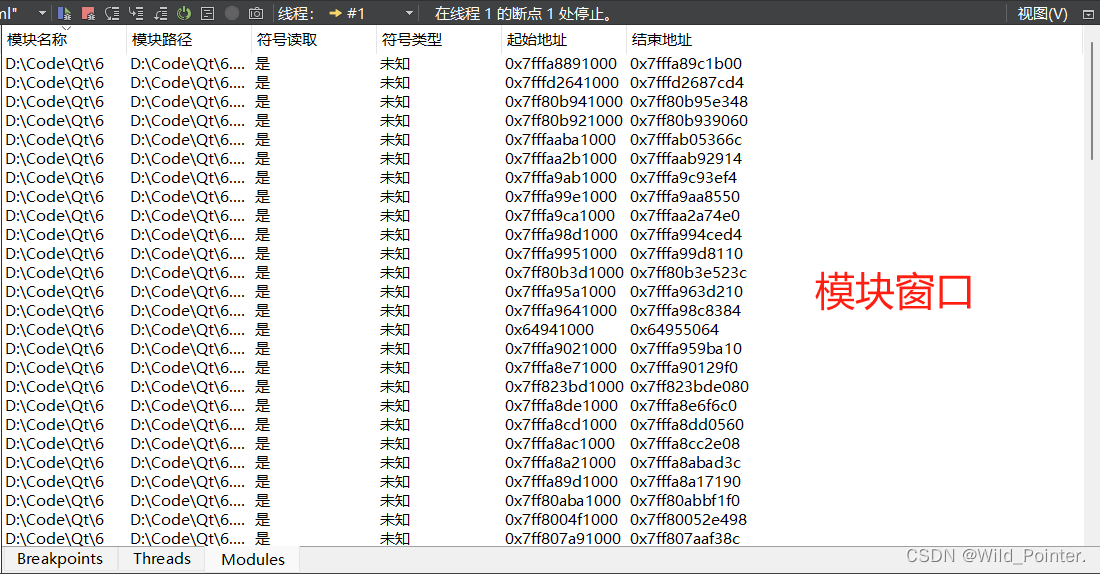
Task: Select start address 0x7ff807a91000
Action: tap(563, 538)
